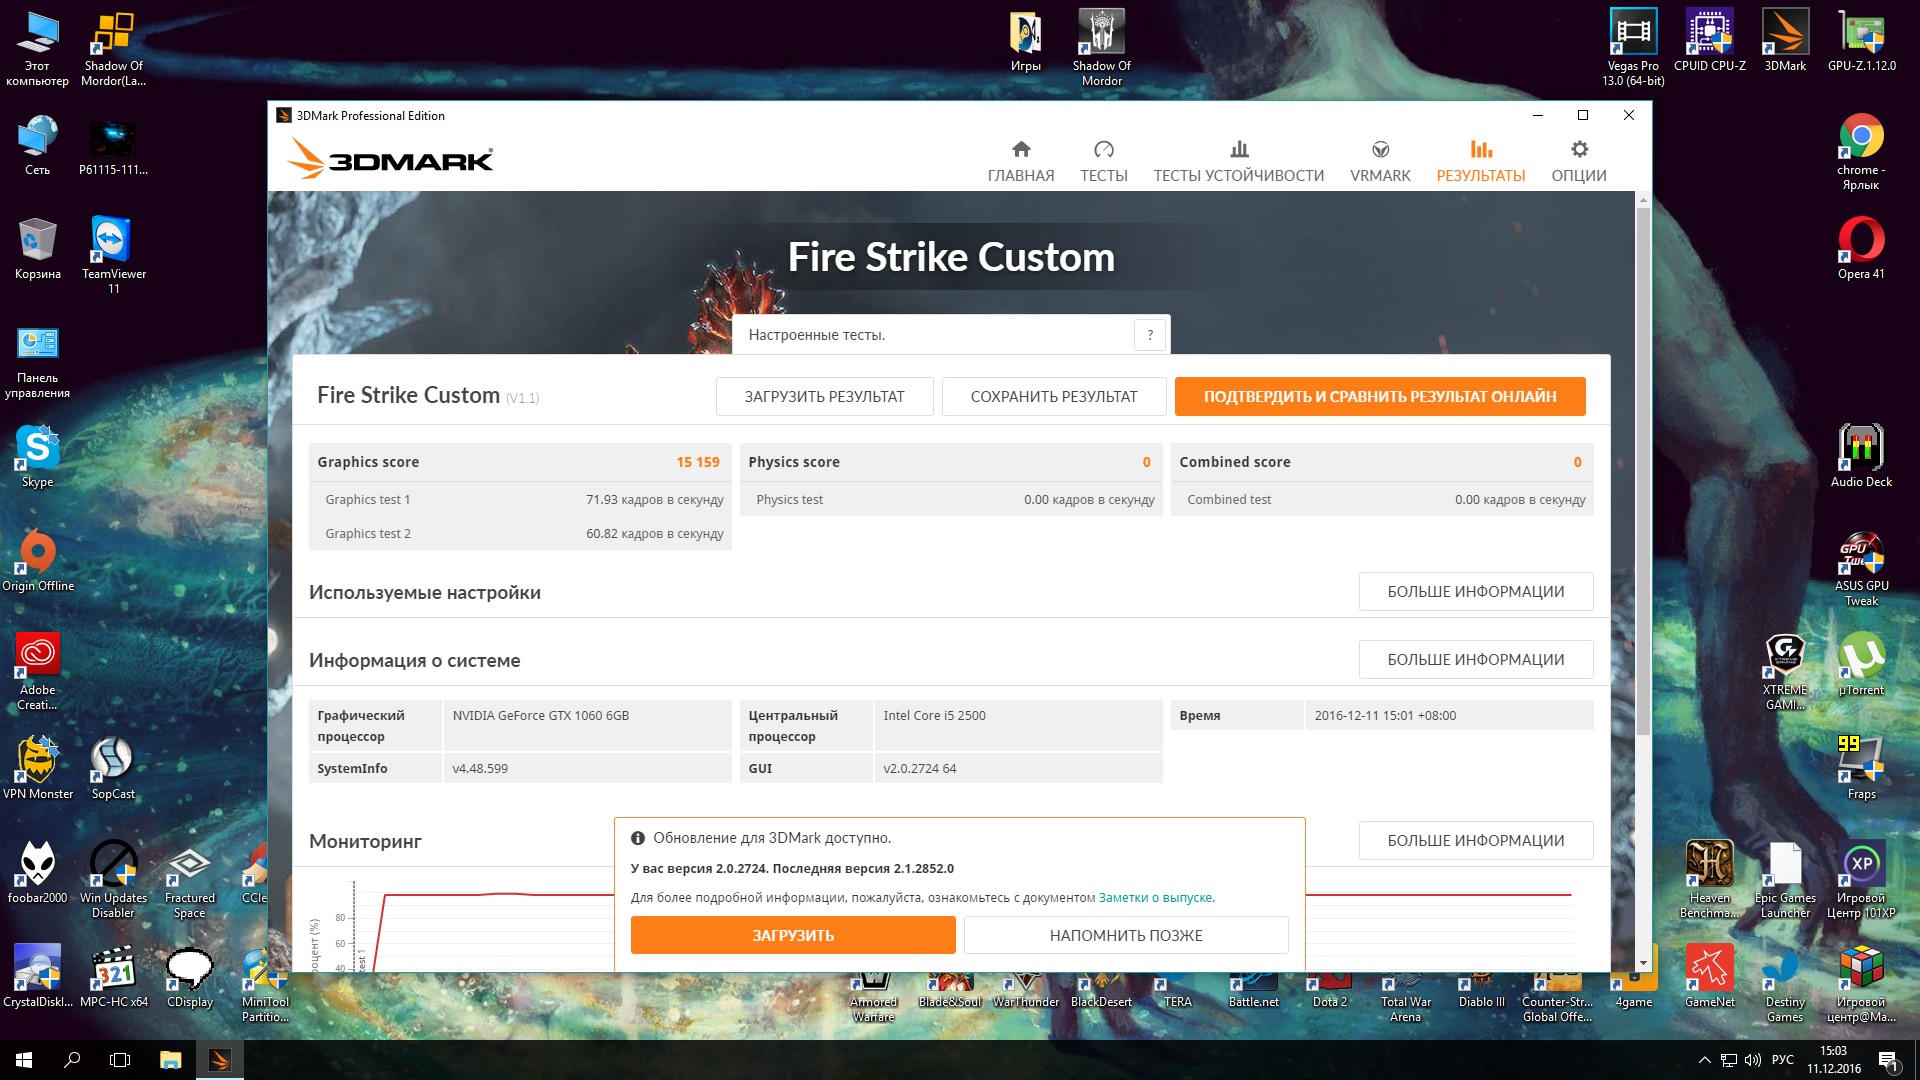1920x1080 pixels.
Task: Click НАПОМНИТЬ ПОЗЖЕ button
Action: [1125, 936]
